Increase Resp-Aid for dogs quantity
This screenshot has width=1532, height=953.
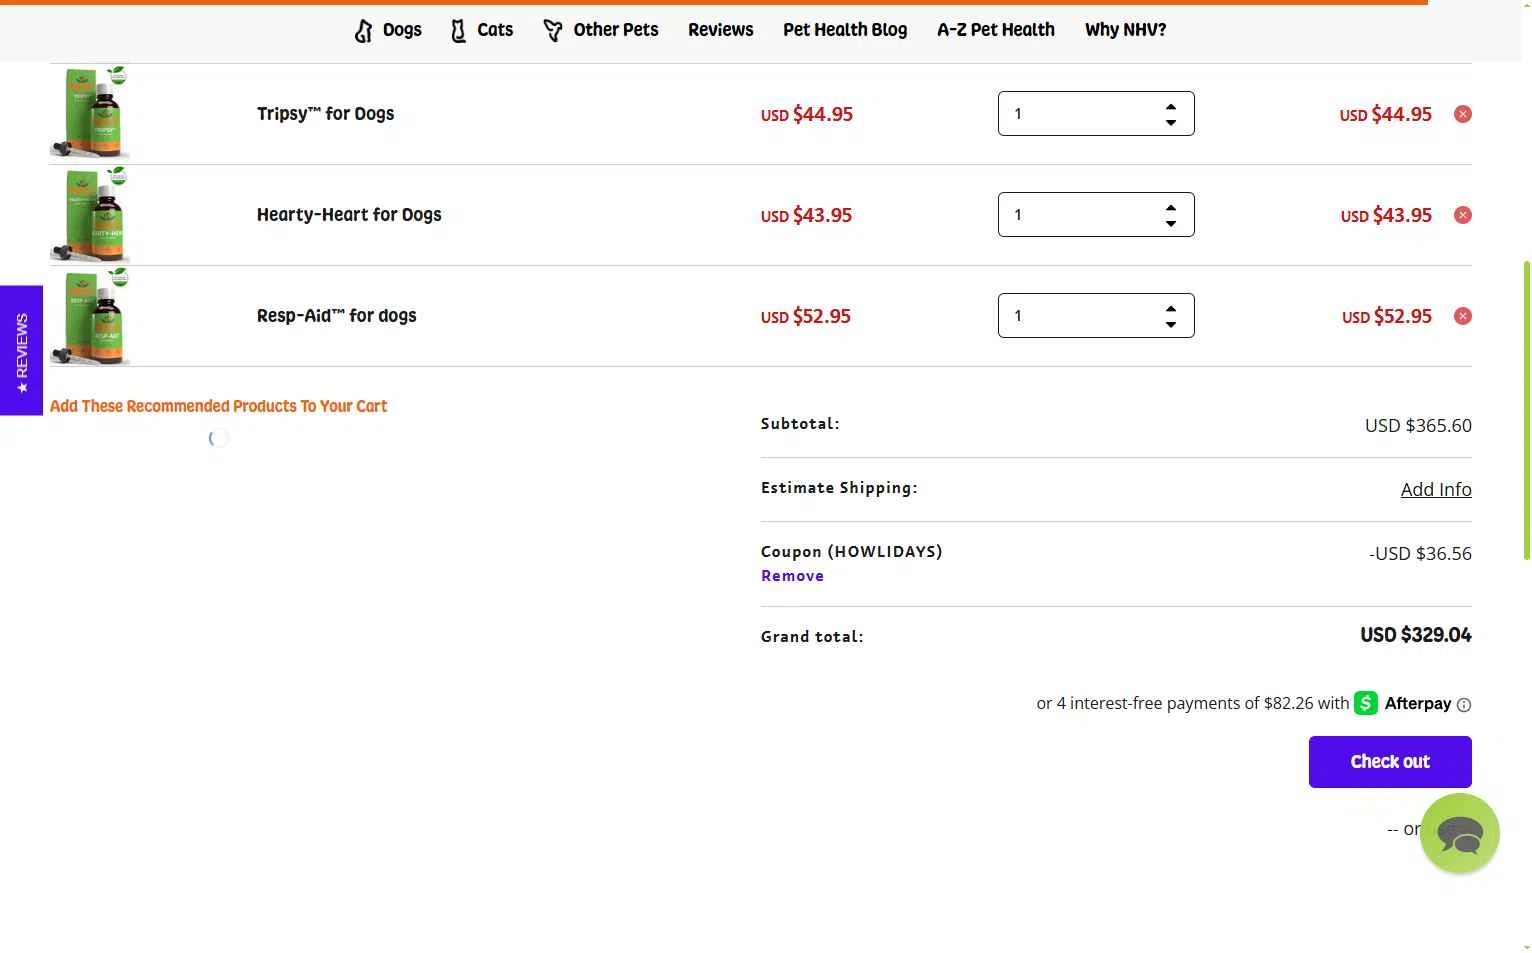point(1170,308)
